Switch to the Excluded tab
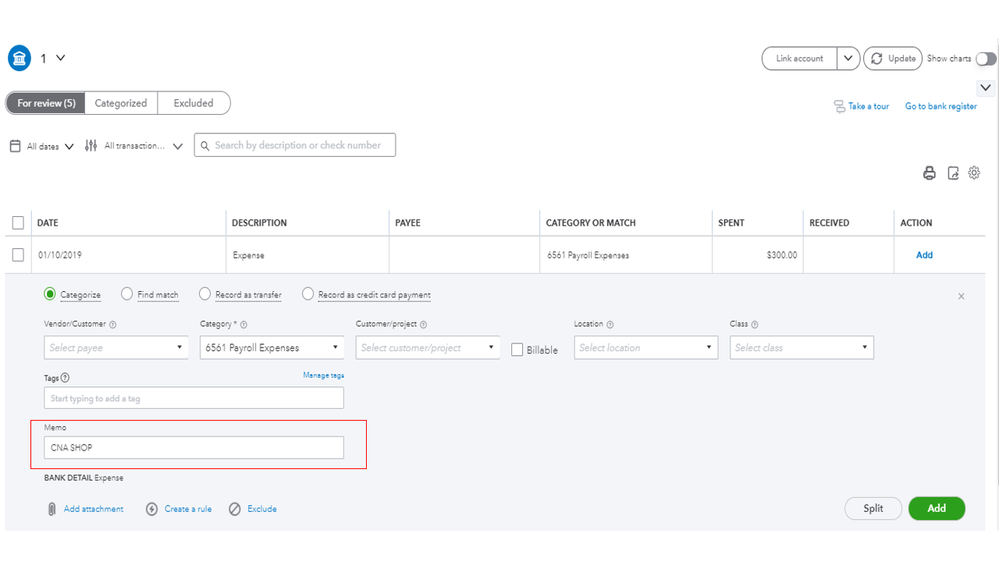999x562 pixels. click(193, 103)
